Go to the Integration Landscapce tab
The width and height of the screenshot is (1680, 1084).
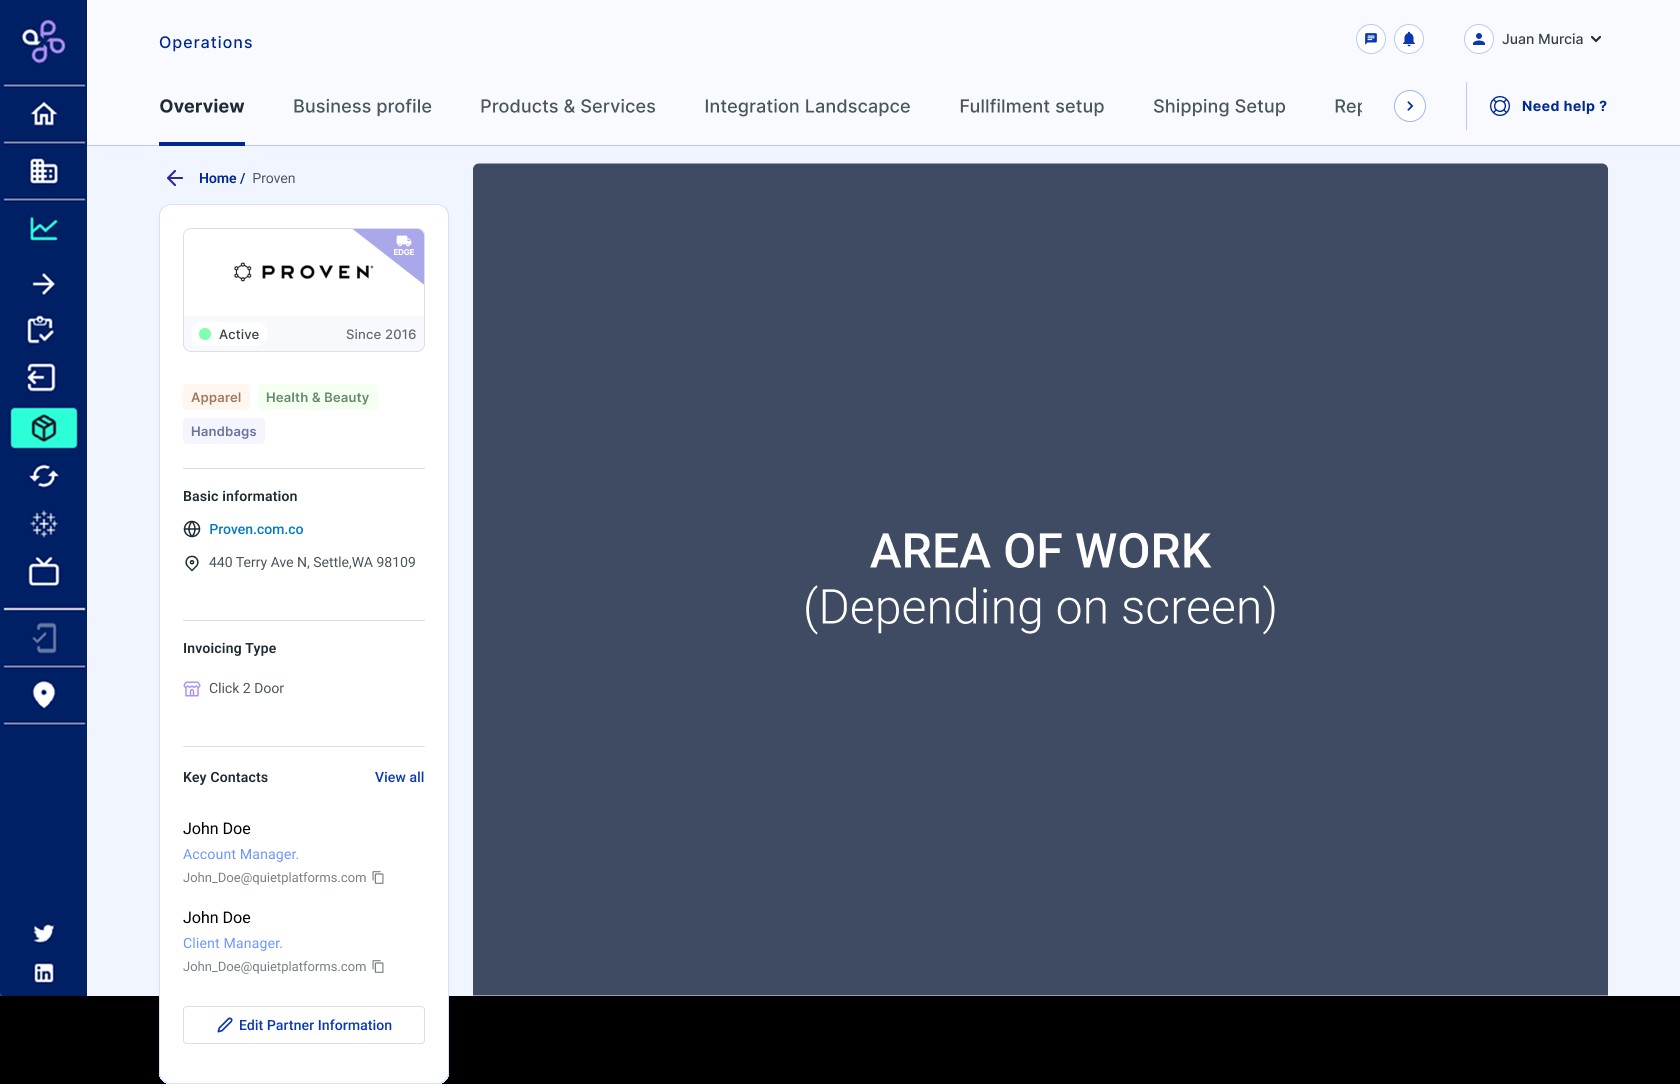pos(807,106)
